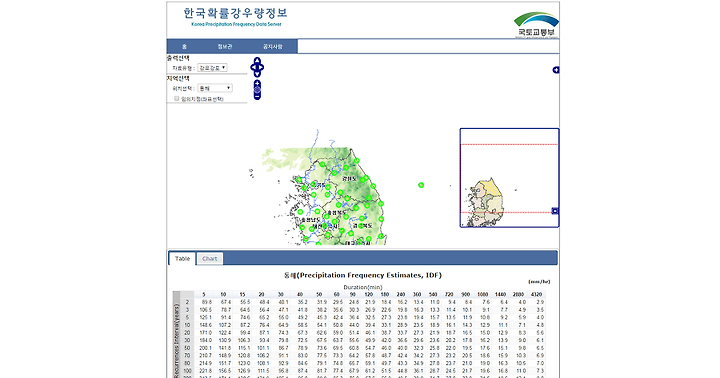The width and height of the screenshot is (720, 378).
Task: Switch to the Chart tab
Action: pos(210,259)
